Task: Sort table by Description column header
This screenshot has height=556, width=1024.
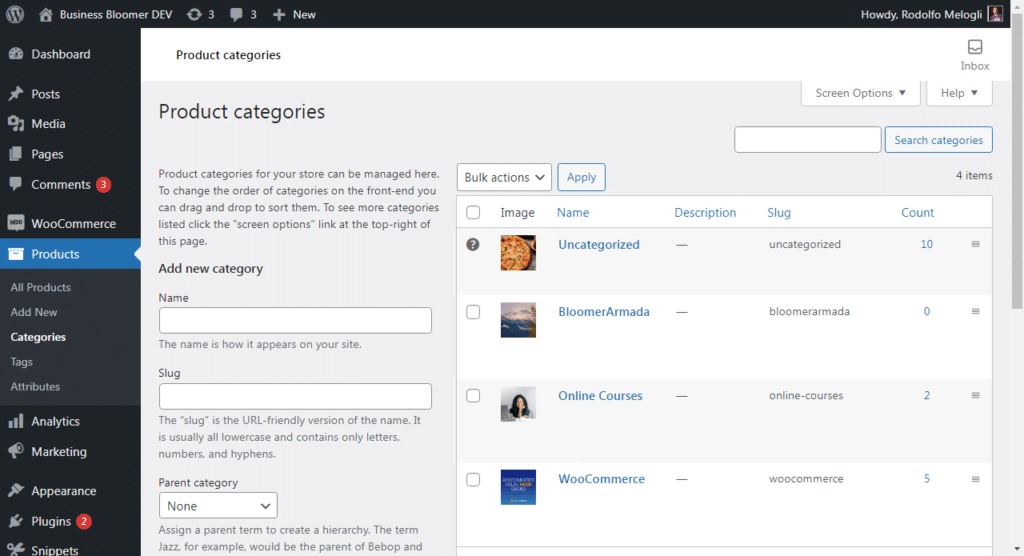Action: click(705, 212)
